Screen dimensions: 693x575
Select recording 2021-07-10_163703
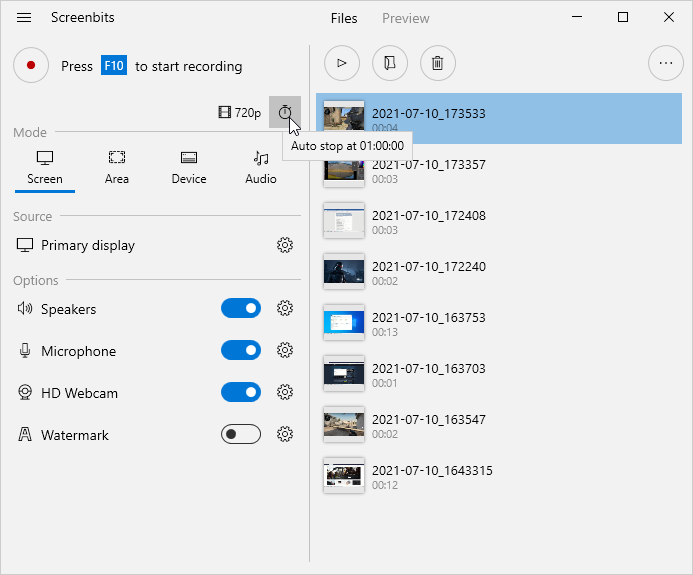point(499,374)
